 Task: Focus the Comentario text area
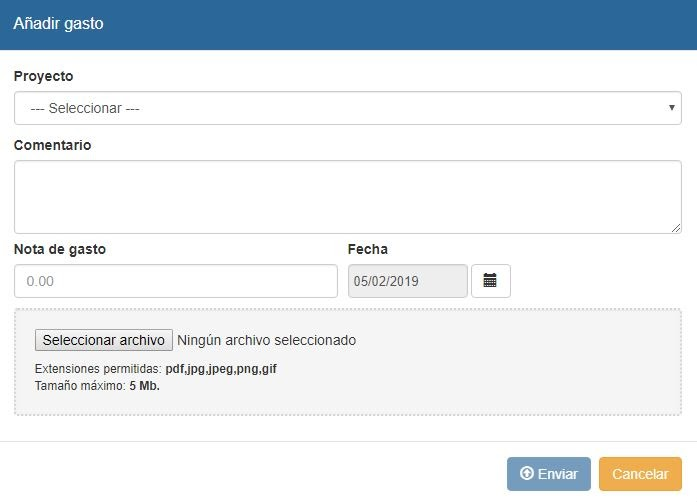(347, 196)
